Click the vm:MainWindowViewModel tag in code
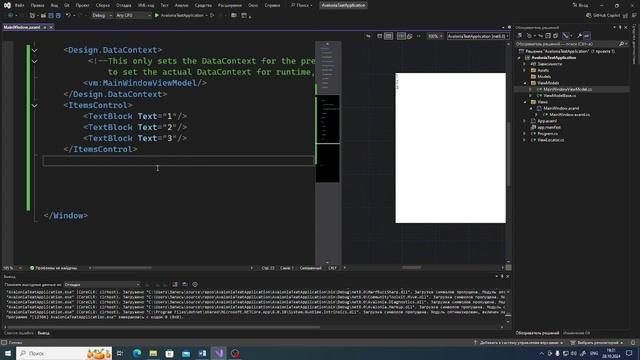Image resolution: width=640 pixels, height=360 pixels. tap(145, 83)
